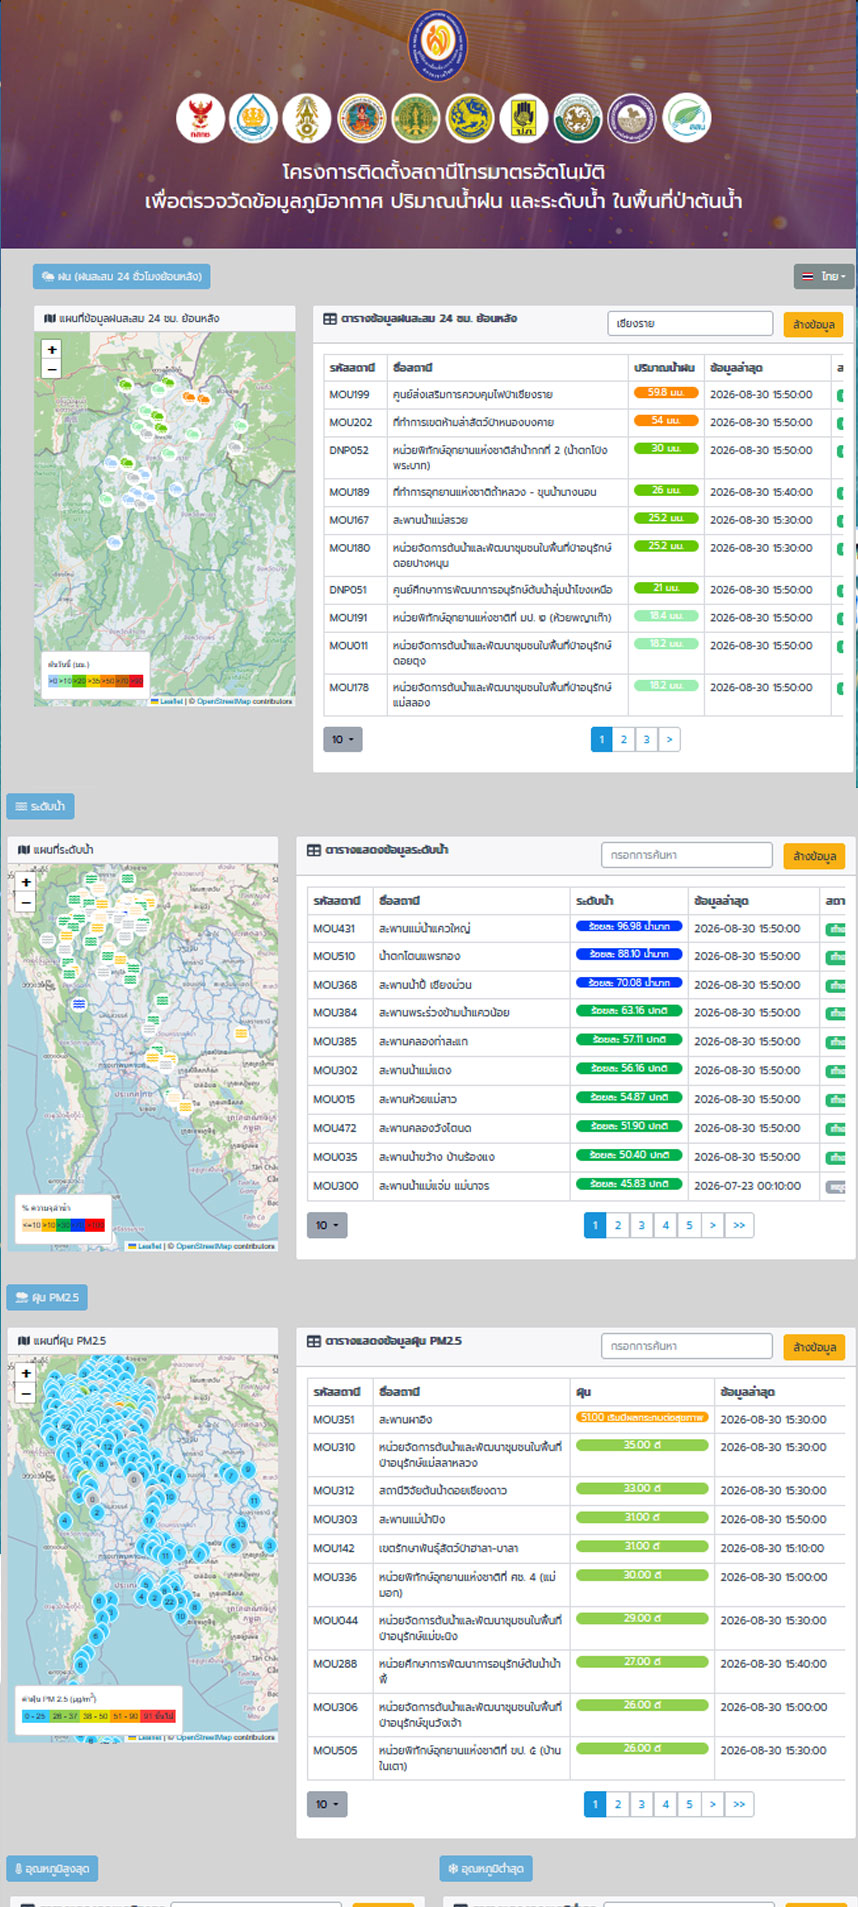This screenshot has width=858, height=1907.
Task: Go to page 2 of the rainfall table
Action: (624, 740)
